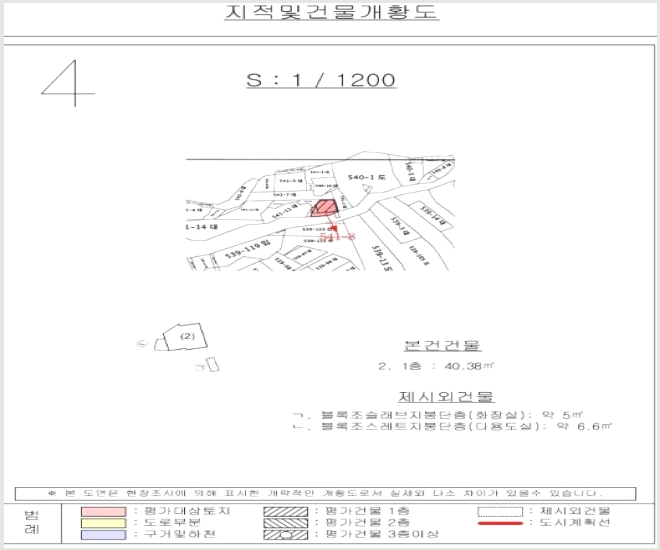
Task: Click the 541-5 대 parcel label
Action: [x=291, y=181]
